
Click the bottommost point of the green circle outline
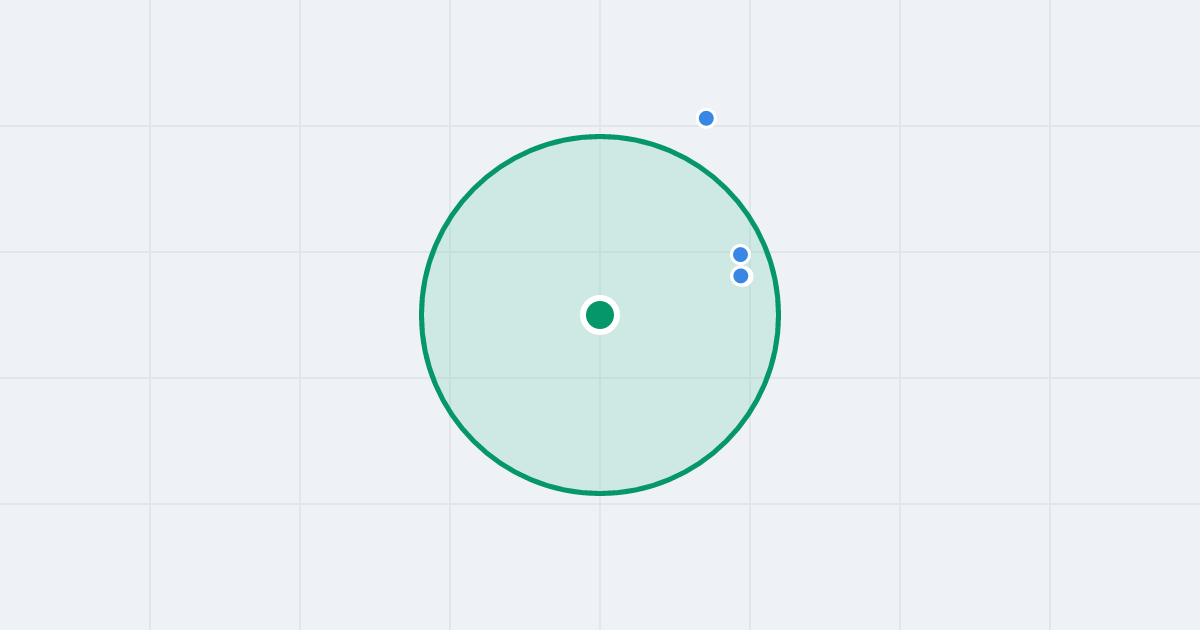[600, 493]
